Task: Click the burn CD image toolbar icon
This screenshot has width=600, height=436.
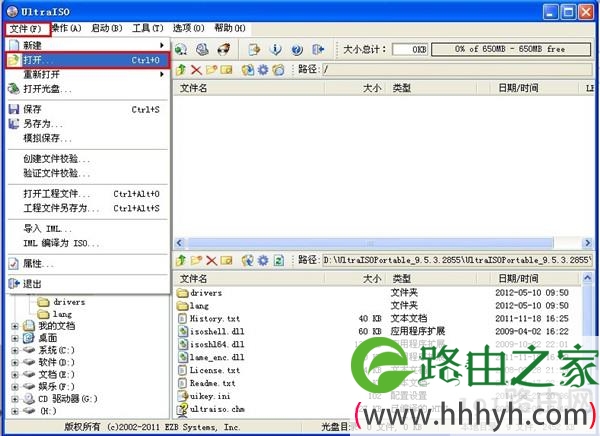Action: [x=202, y=49]
